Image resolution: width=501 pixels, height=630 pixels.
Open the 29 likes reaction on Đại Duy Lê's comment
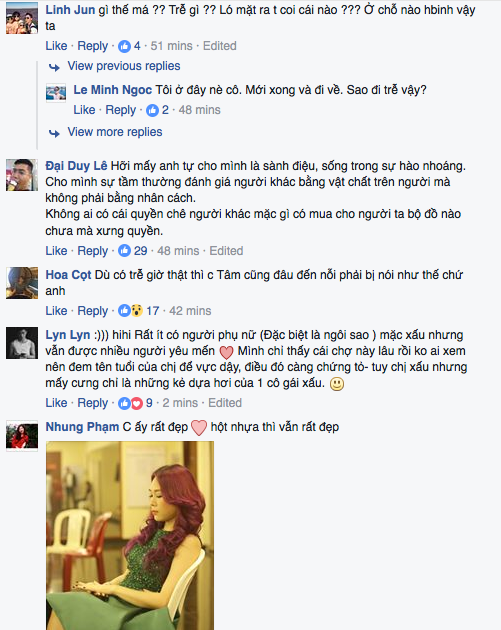point(132,251)
